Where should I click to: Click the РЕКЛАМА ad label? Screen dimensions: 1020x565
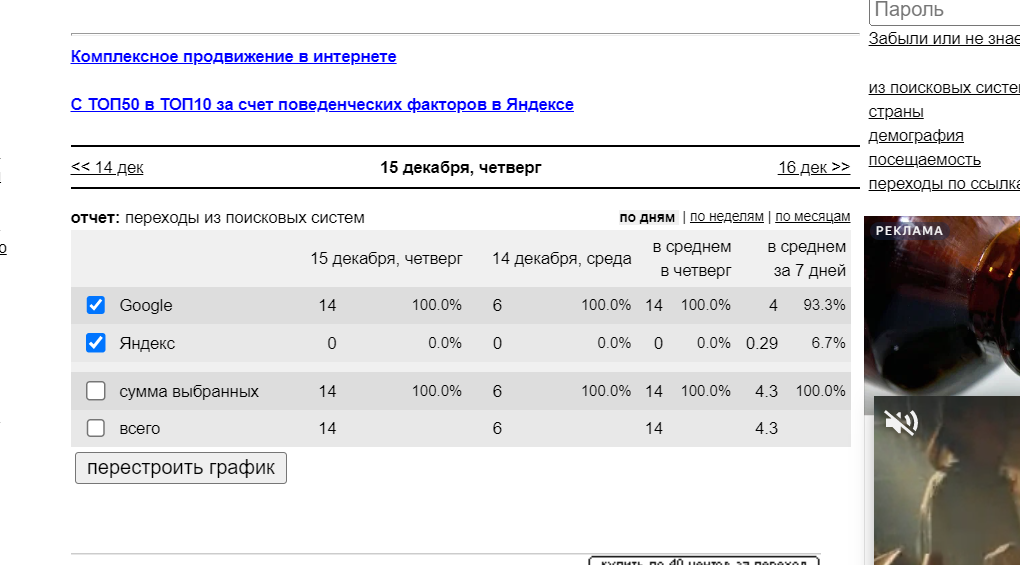(x=909, y=231)
